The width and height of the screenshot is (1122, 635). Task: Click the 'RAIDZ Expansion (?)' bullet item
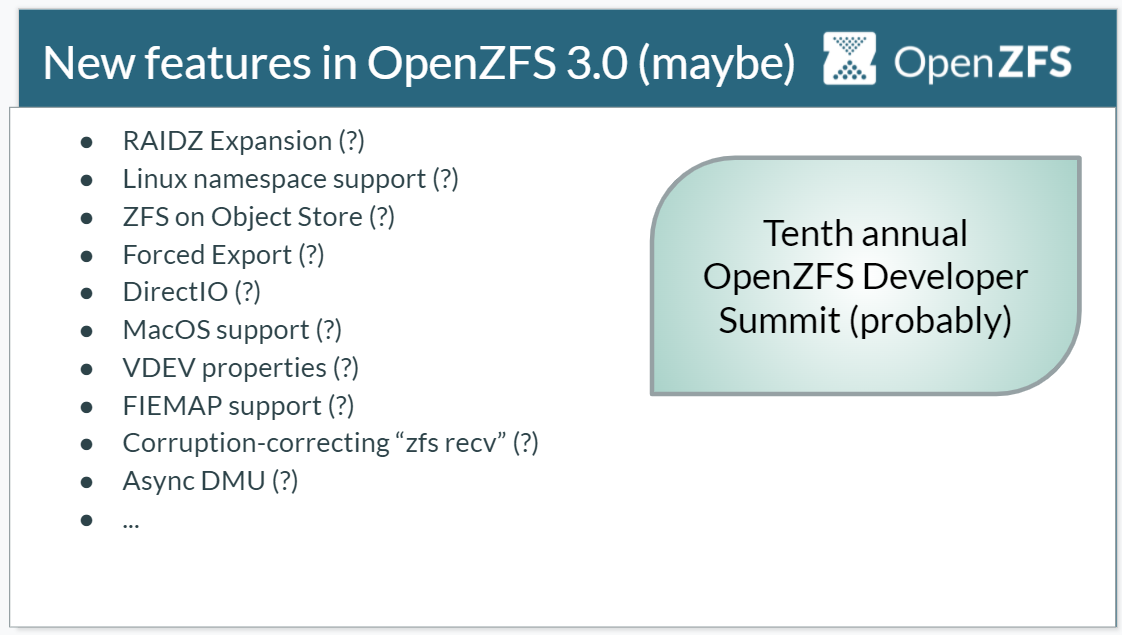[243, 141]
